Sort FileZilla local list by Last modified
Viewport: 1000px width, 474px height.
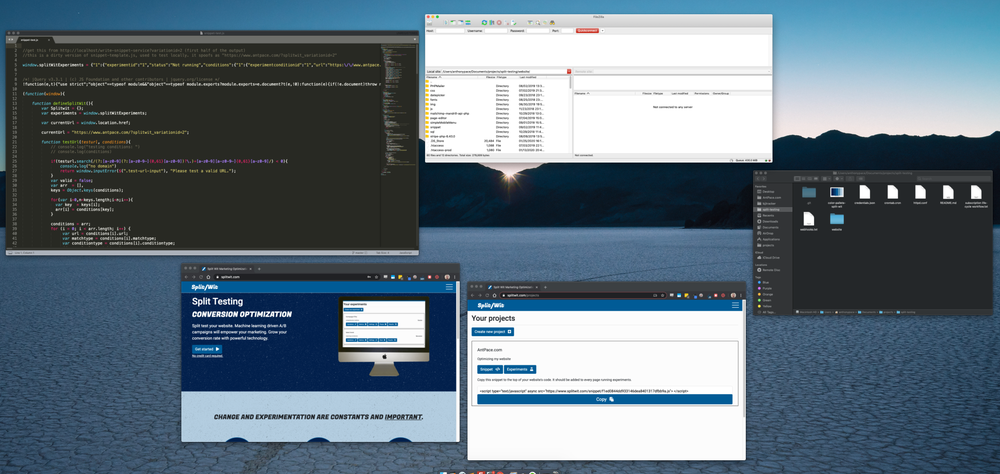coord(527,77)
